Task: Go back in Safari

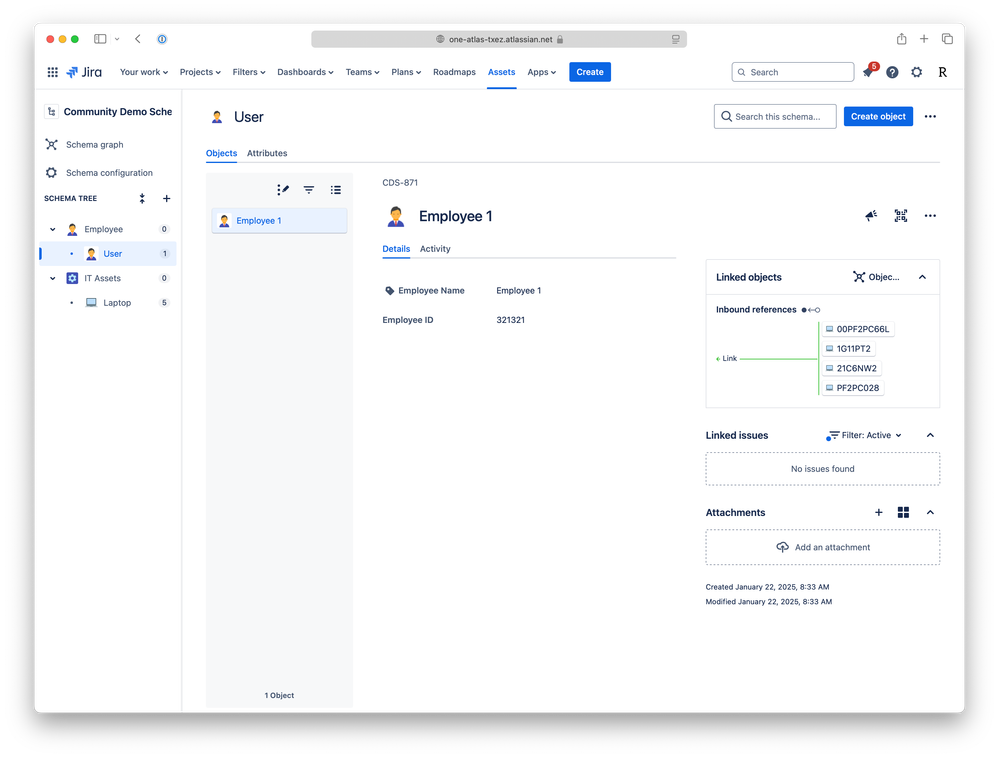Action: pyautogui.click(x=138, y=39)
